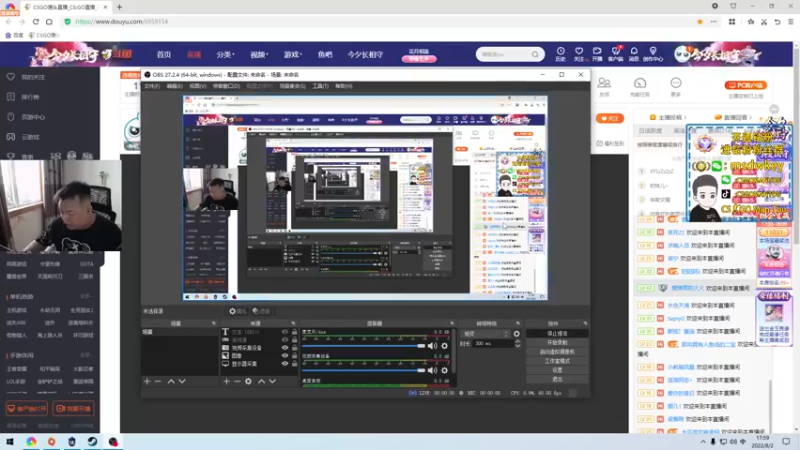Add a new scene with plus icon
The width and height of the screenshot is (800, 450).
pyautogui.click(x=147, y=381)
